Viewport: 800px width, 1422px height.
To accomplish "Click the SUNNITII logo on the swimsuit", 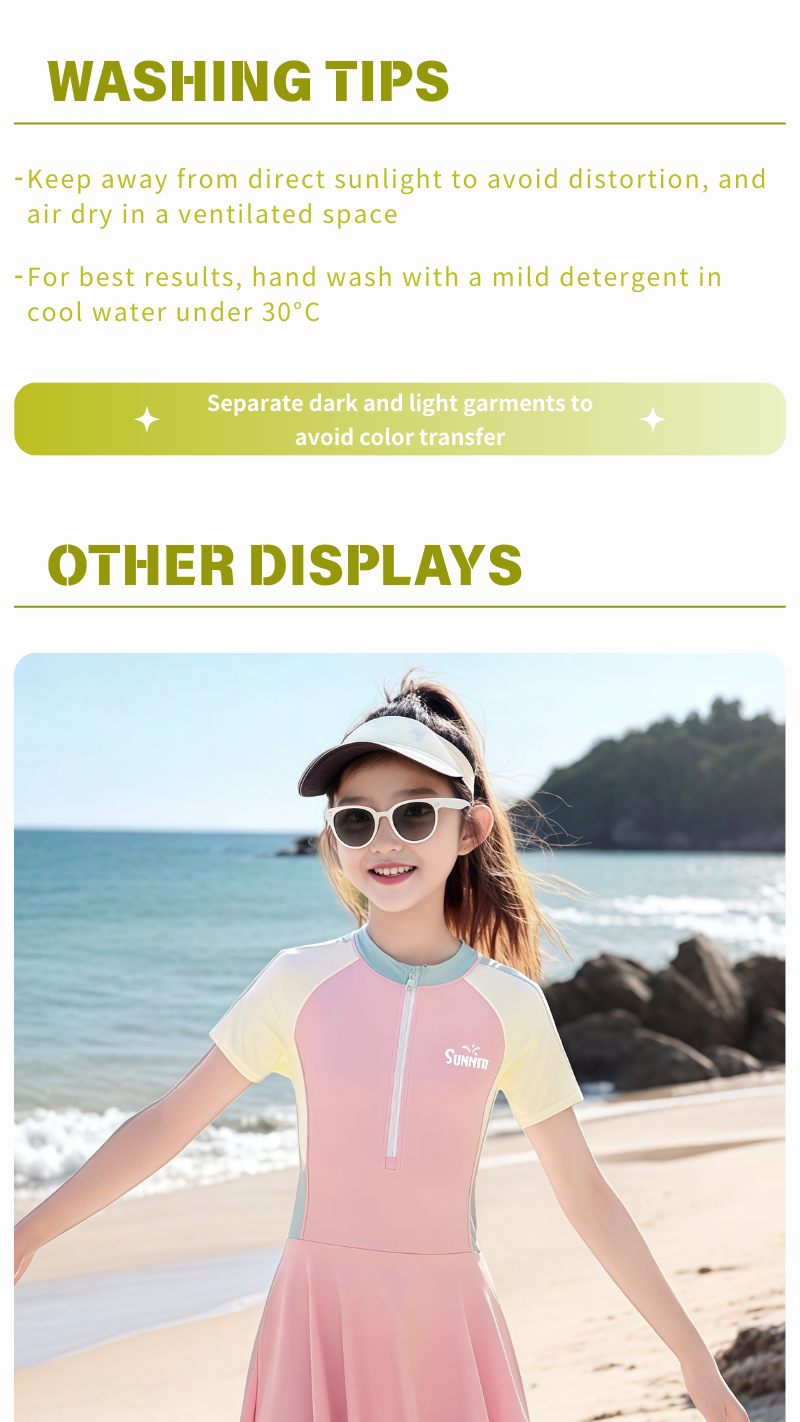I will click(467, 1057).
